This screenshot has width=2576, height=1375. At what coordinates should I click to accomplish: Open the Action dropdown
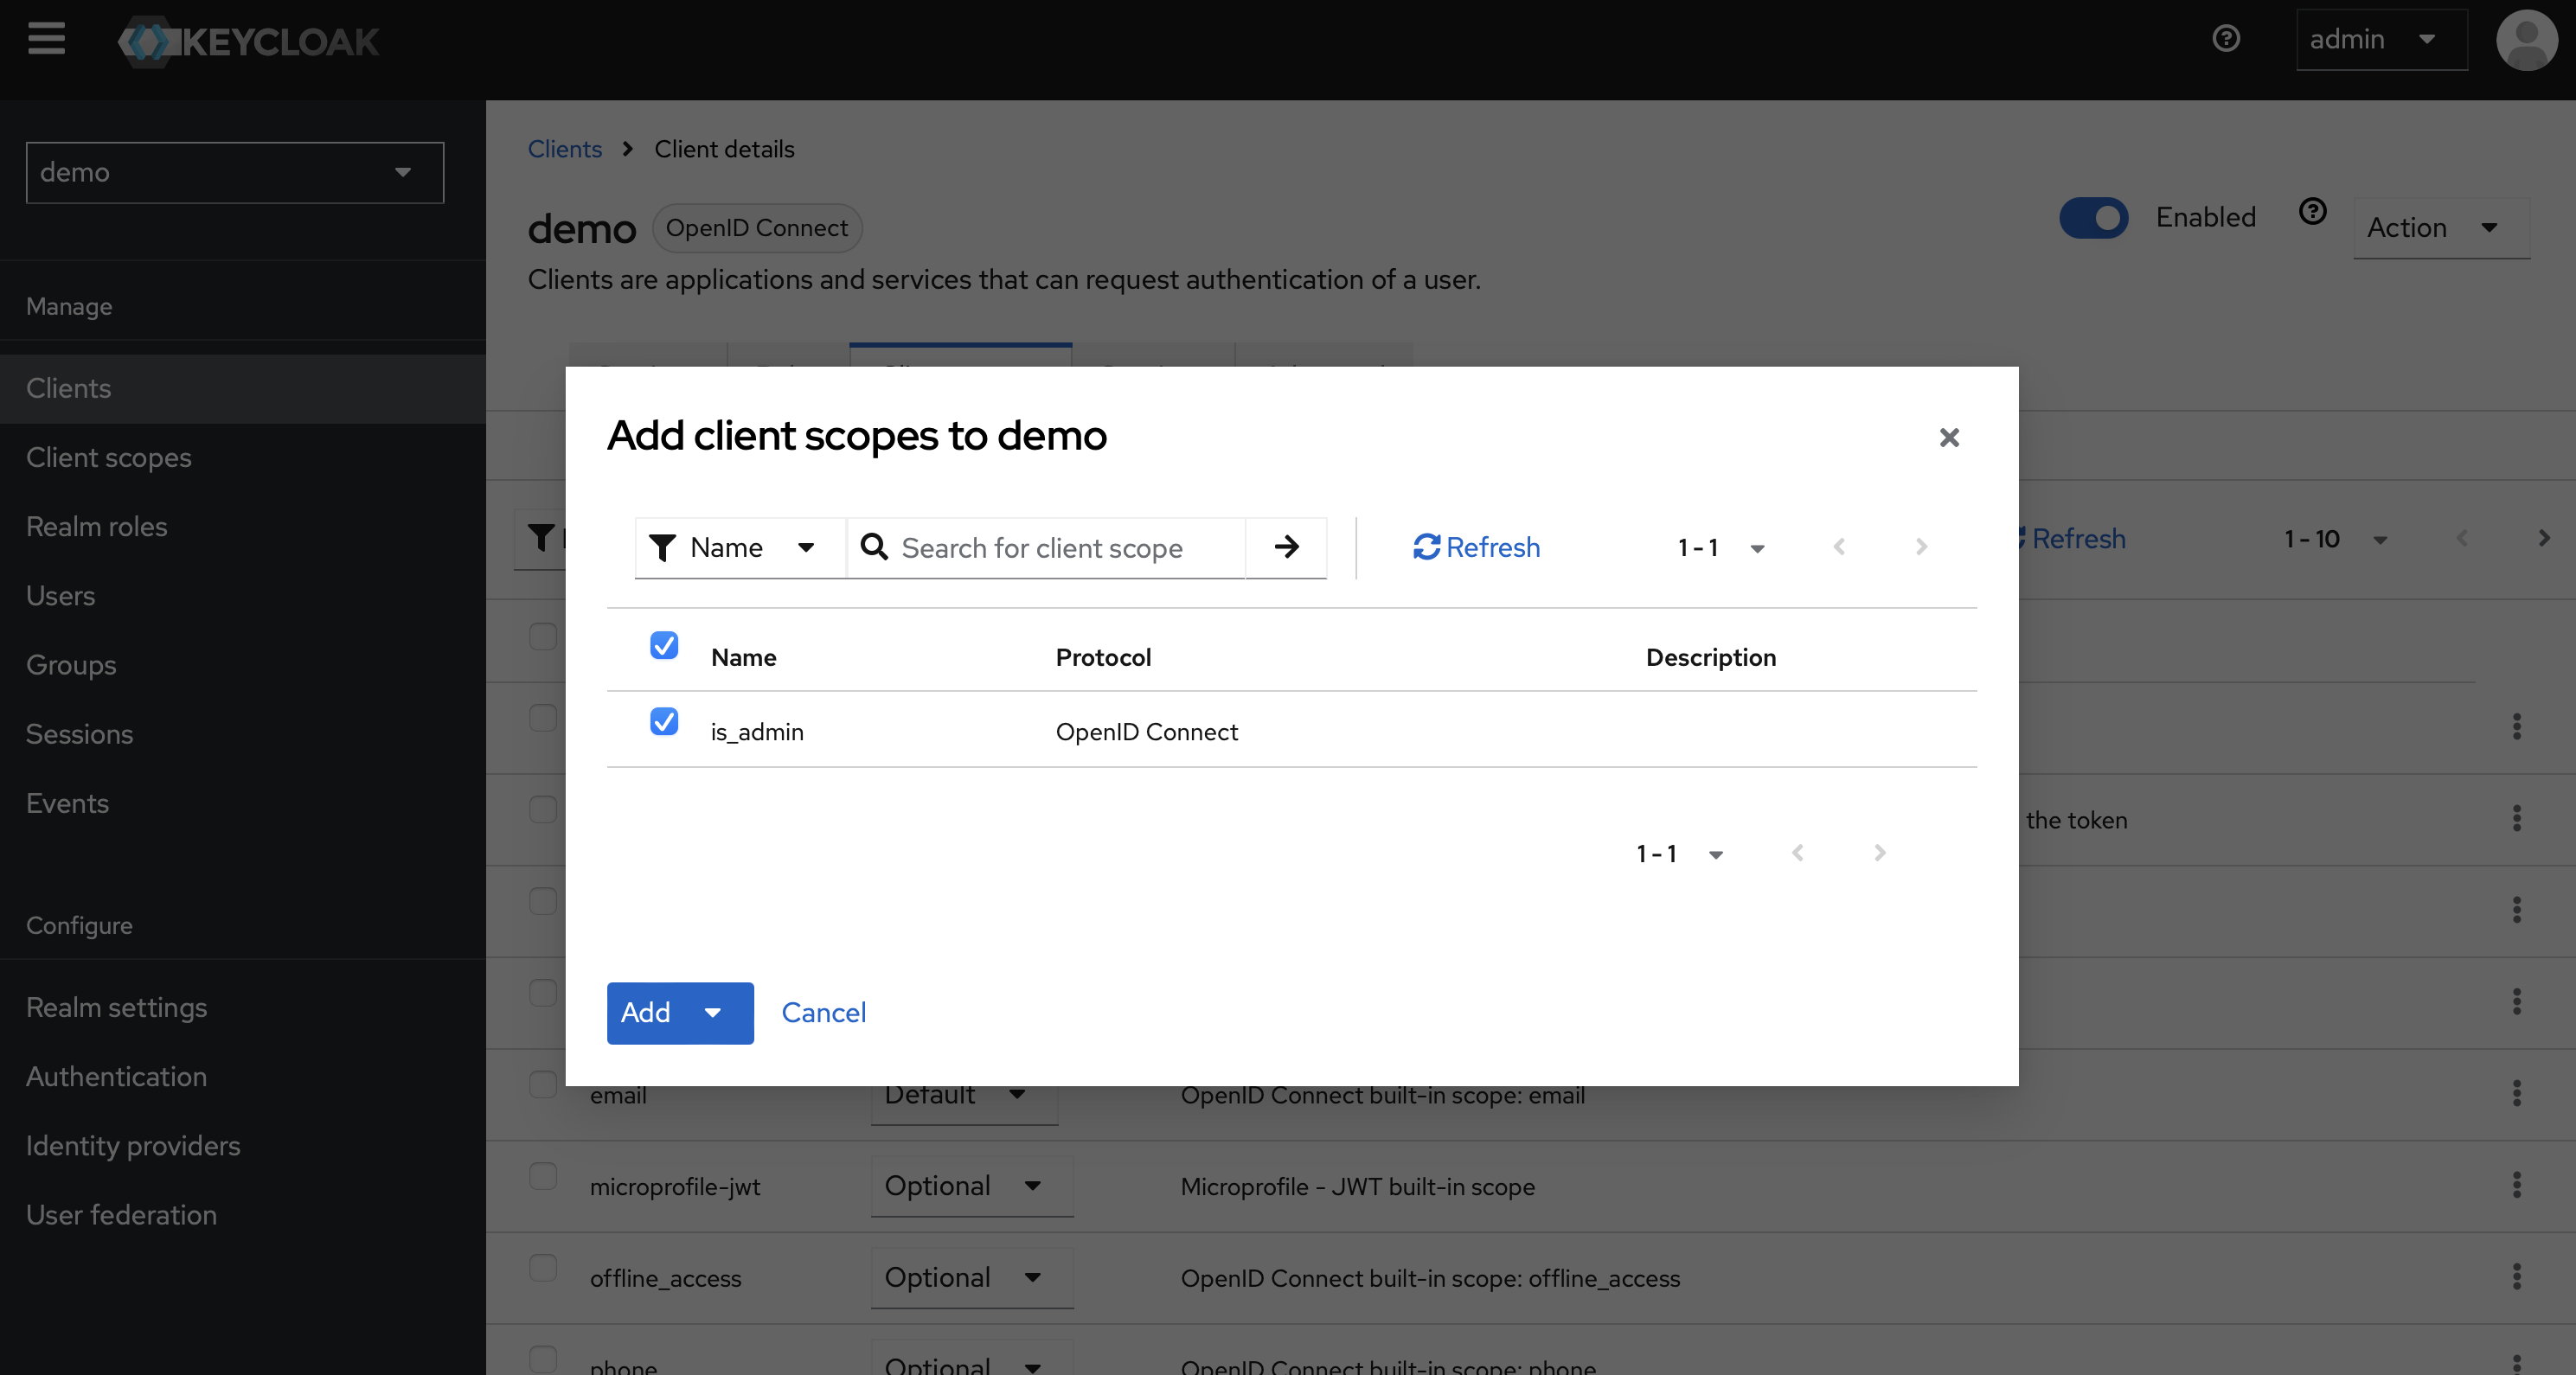tap(2442, 228)
